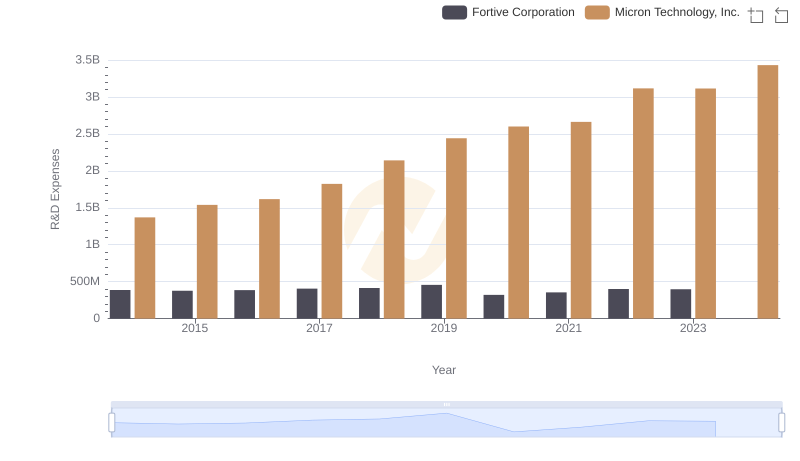Click Micron bar for 2022
Screen dimensions: 800x461
643,203
